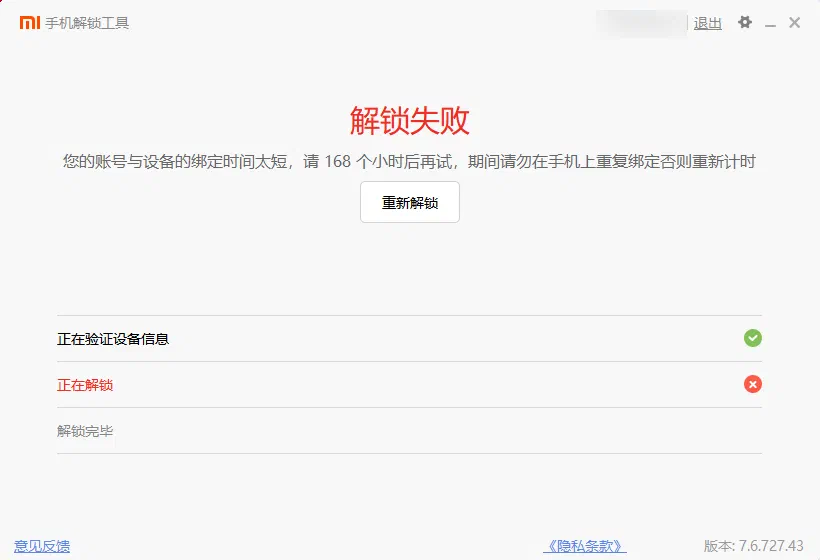Click the 退出 logout link
The width and height of the screenshot is (820, 560).
pos(708,23)
